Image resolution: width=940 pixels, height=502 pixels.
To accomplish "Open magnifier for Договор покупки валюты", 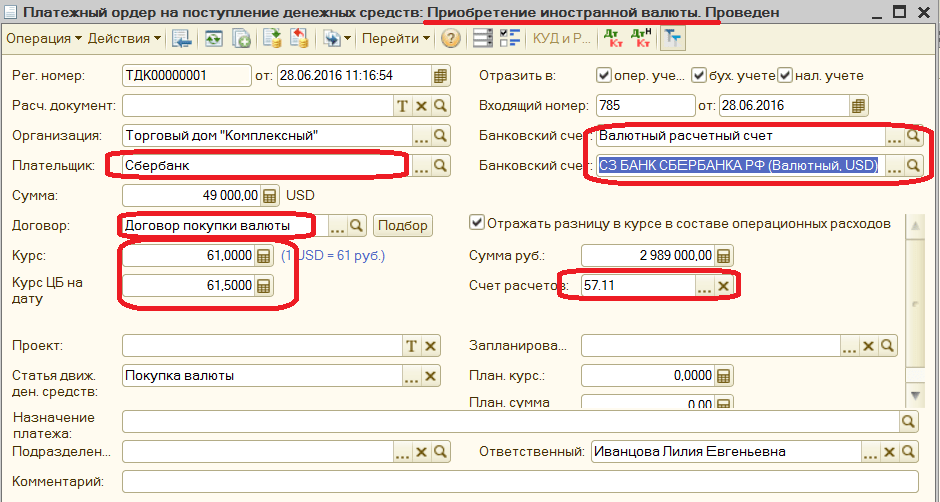I will click(357, 226).
